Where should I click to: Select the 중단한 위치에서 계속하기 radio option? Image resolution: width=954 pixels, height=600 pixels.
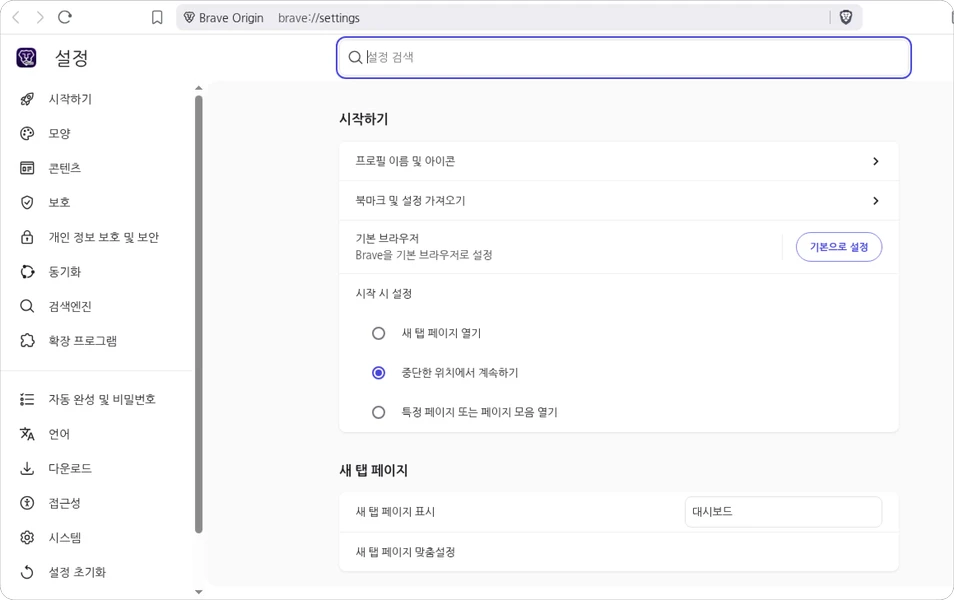coord(378,373)
